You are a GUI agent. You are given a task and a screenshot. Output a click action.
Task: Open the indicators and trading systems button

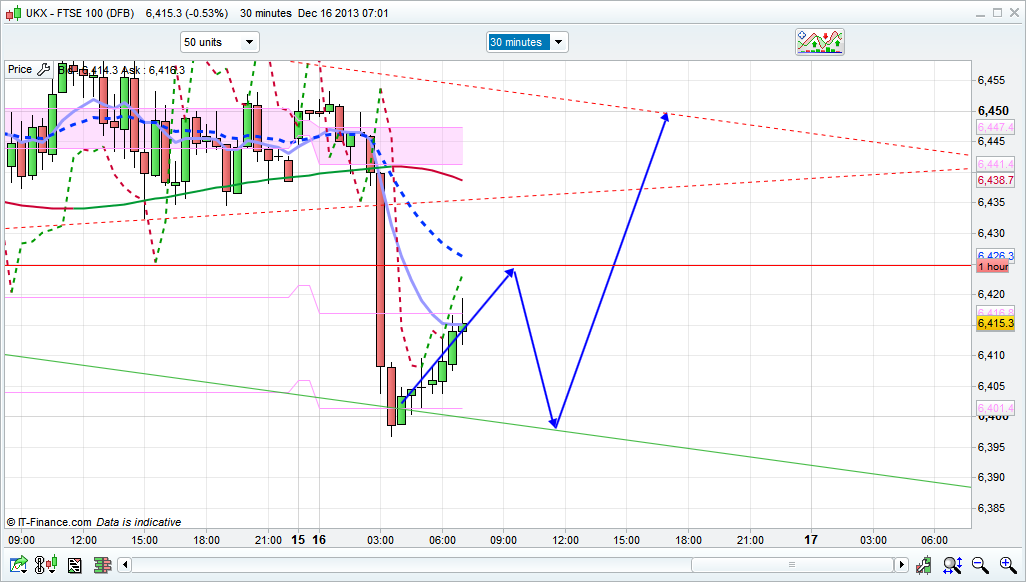pos(819,42)
